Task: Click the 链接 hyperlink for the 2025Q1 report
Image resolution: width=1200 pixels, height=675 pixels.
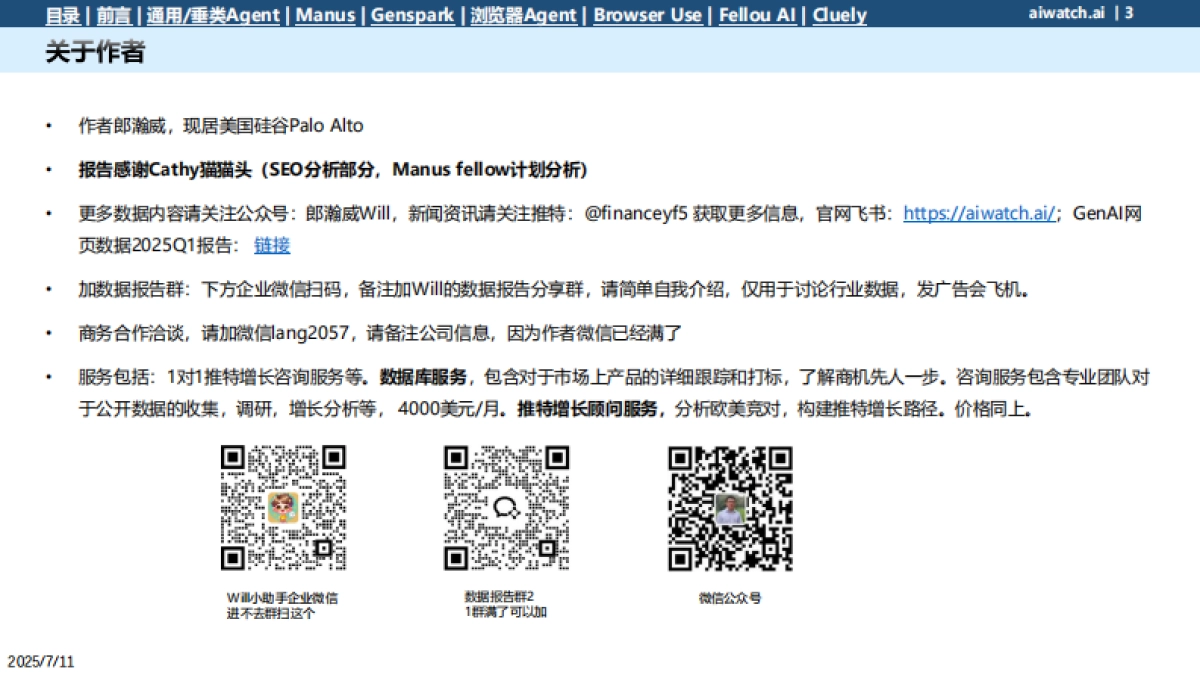Action: pos(270,245)
